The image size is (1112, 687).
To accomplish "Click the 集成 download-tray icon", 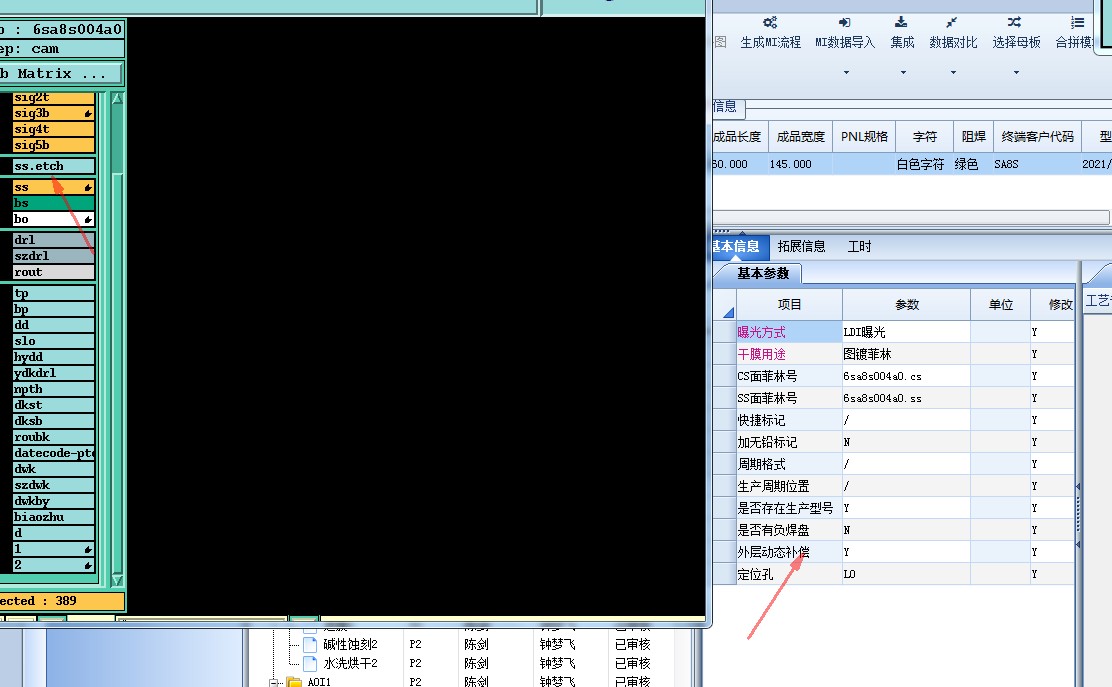I will pyautogui.click(x=901, y=23).
